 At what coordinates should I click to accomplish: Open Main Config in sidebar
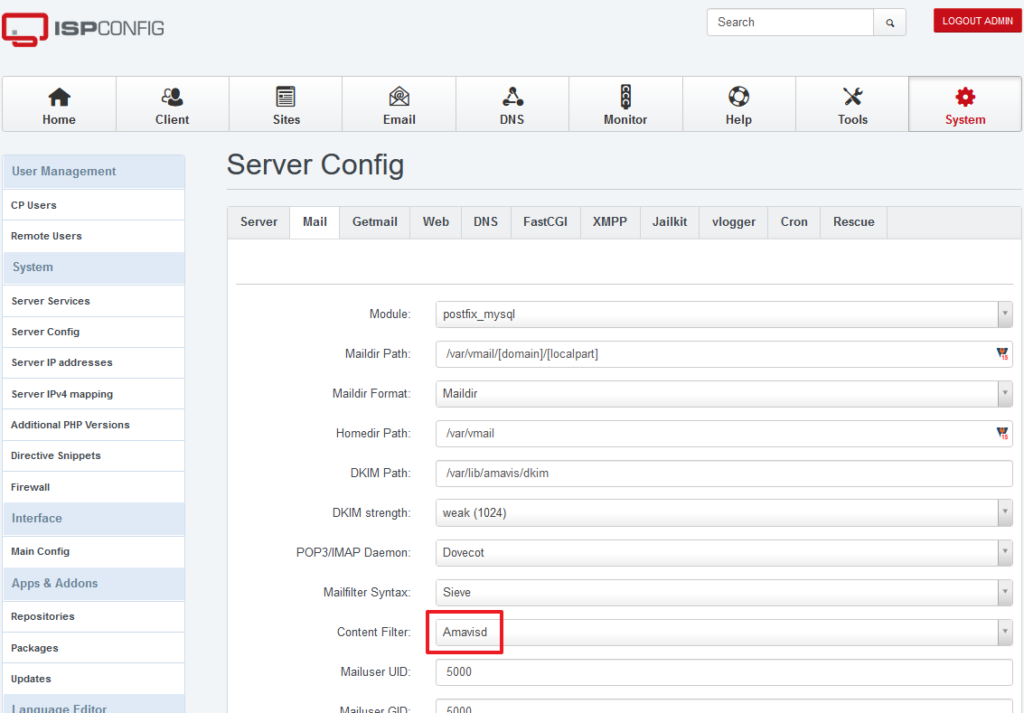coord(93,551)
